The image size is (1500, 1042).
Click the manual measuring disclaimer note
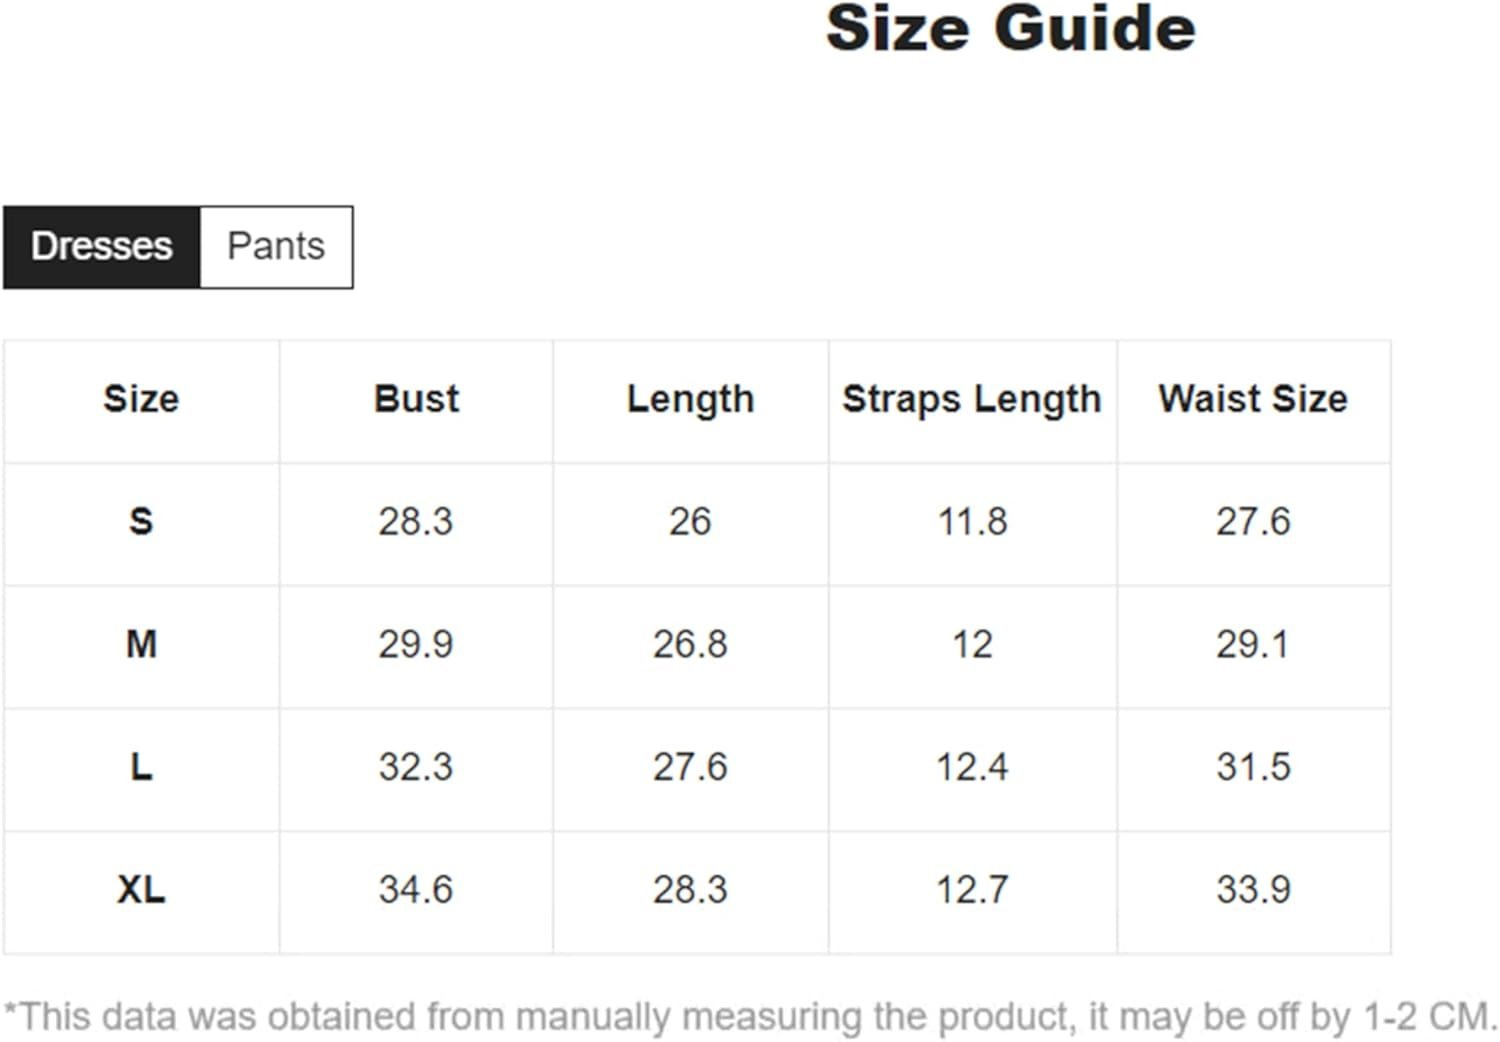point(750,1017)
